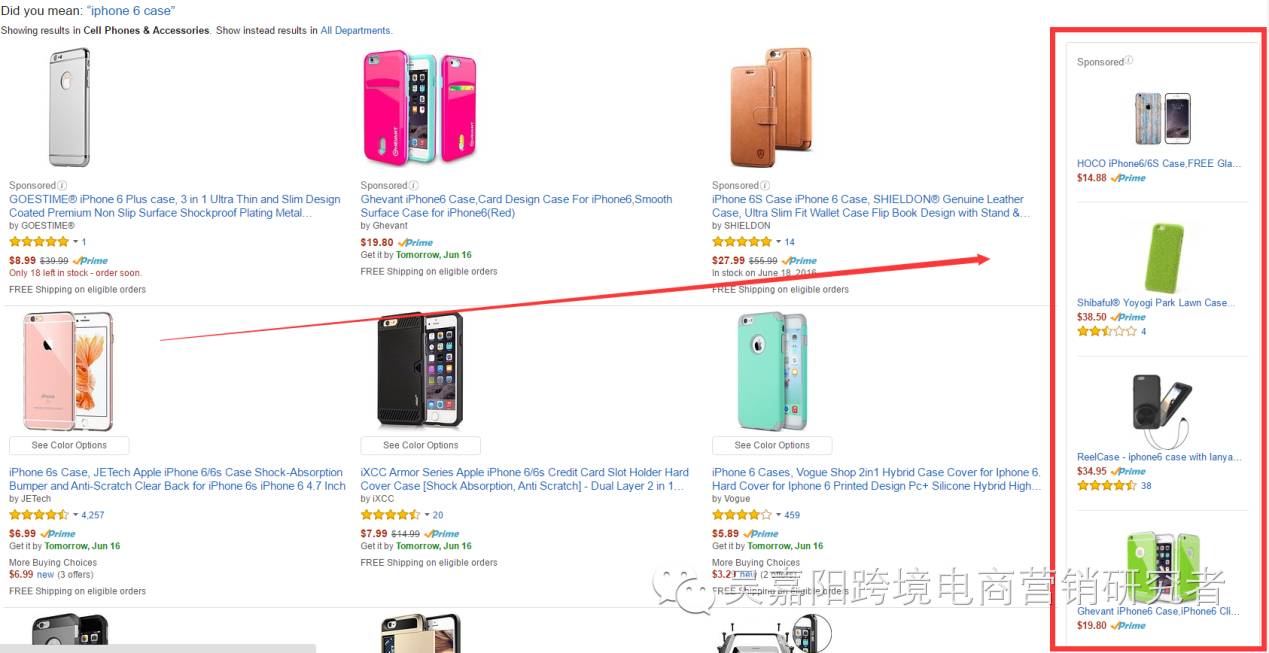
Task: Click the info icon beside Ghevant Sponsored label
Action: tap(414, 185)
